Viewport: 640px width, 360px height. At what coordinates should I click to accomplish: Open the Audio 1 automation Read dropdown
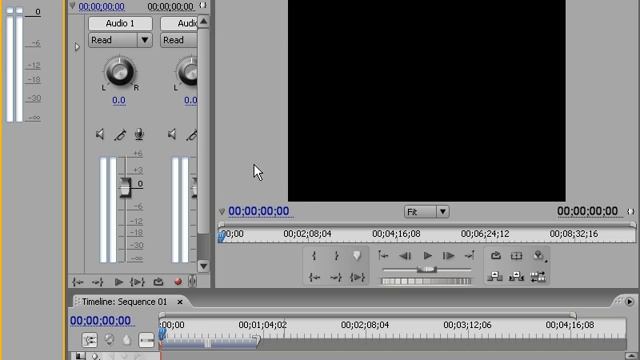tap(120, 40)
